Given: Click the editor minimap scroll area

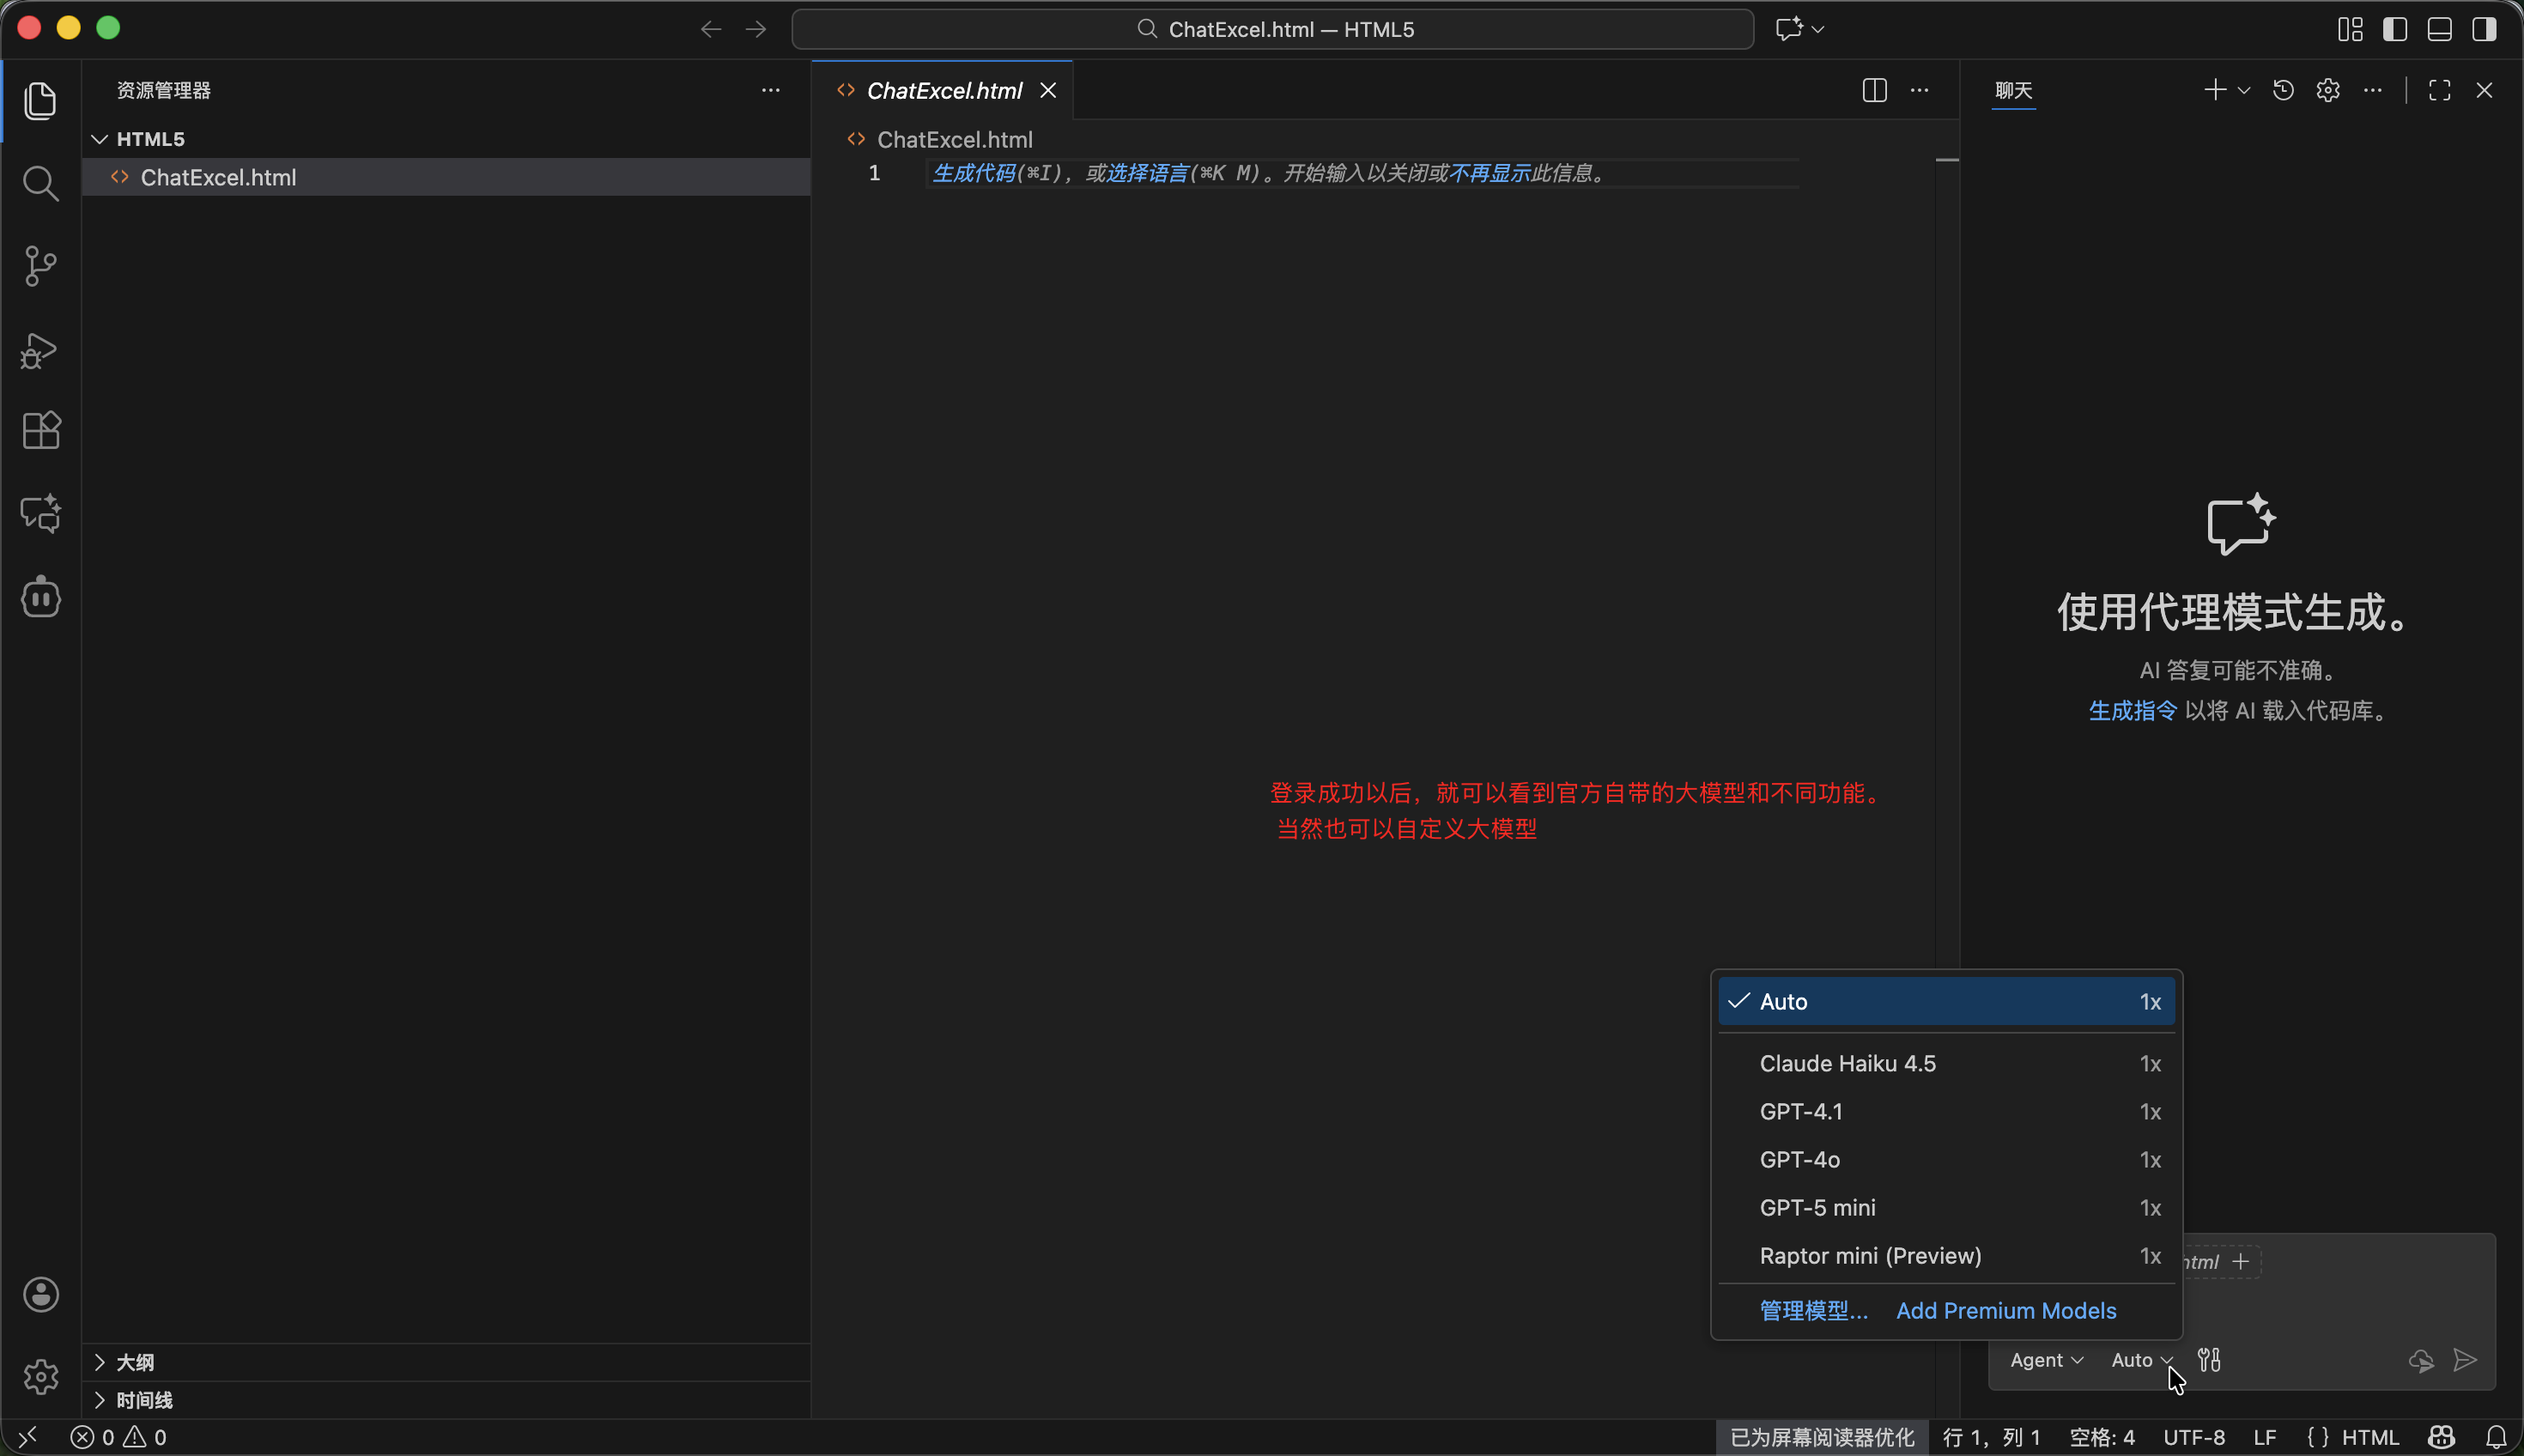Looking at the screenshot, I should point(1946,500).
